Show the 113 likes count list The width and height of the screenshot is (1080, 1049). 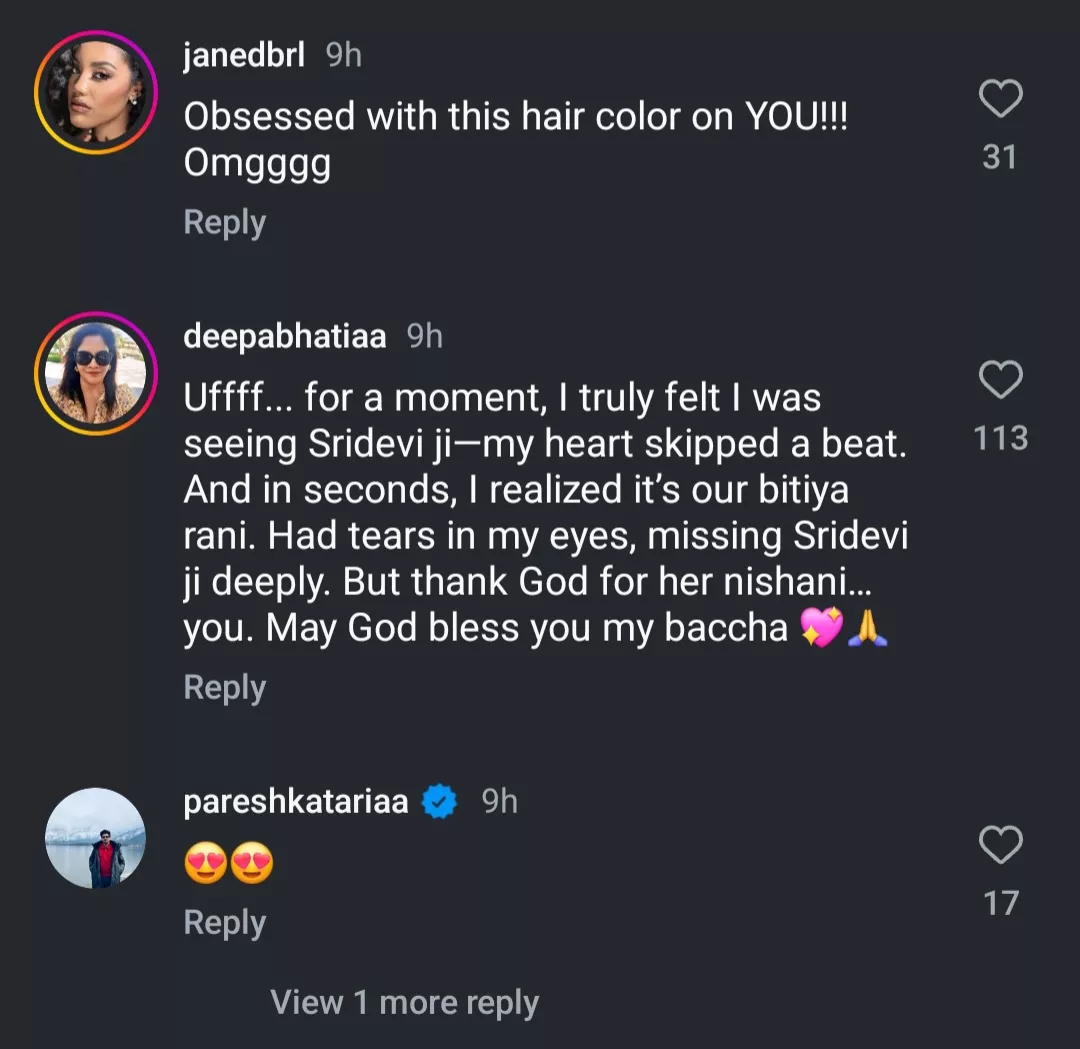[x=1000, y=438]
